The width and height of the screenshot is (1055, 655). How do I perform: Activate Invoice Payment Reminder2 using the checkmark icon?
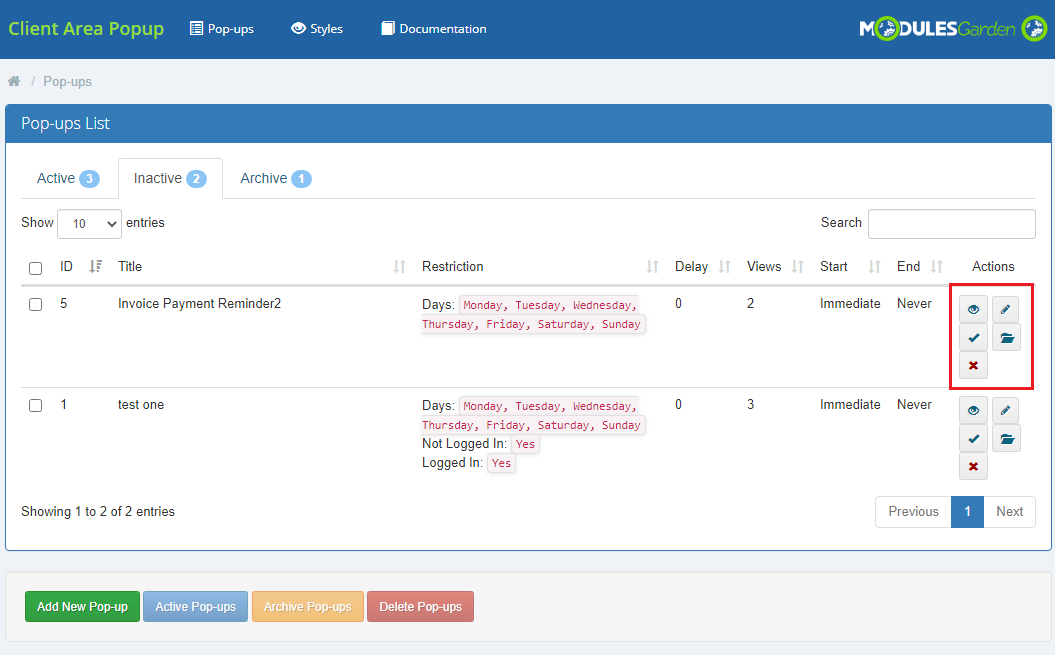click(x=973, y=338)
